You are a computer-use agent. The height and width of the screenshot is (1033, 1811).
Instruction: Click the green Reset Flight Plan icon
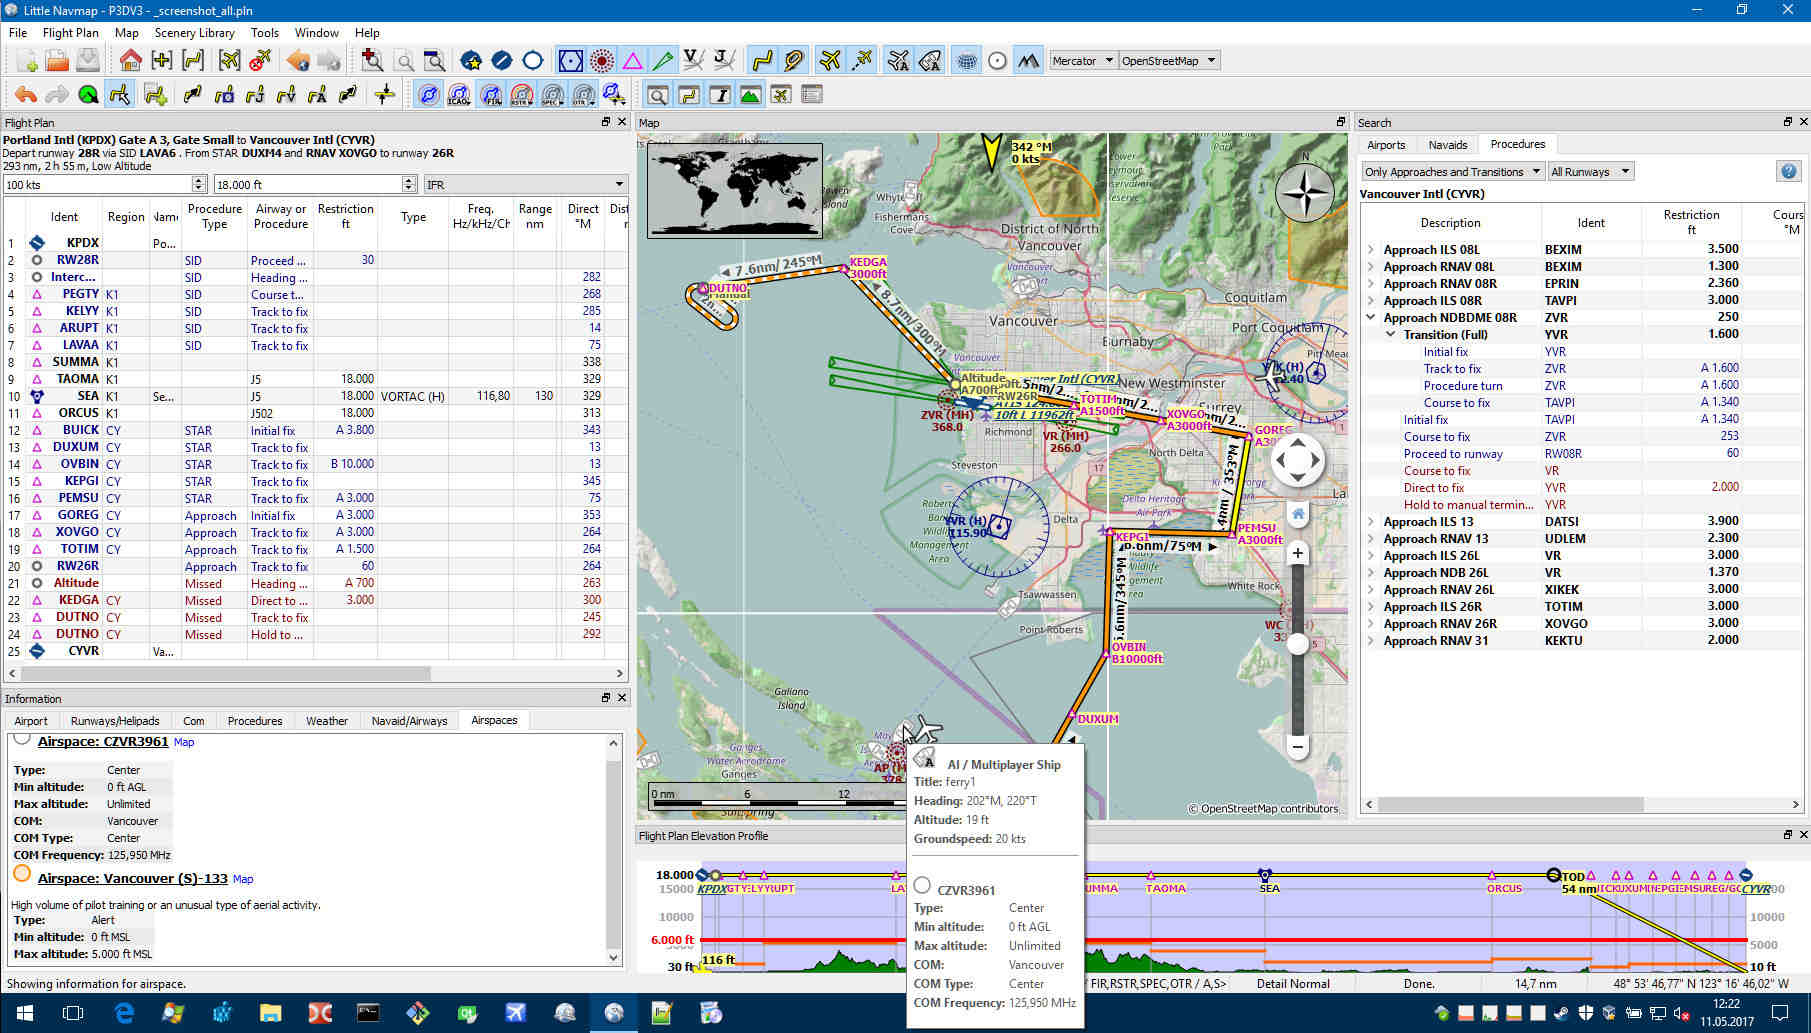[x=88, y=95]
